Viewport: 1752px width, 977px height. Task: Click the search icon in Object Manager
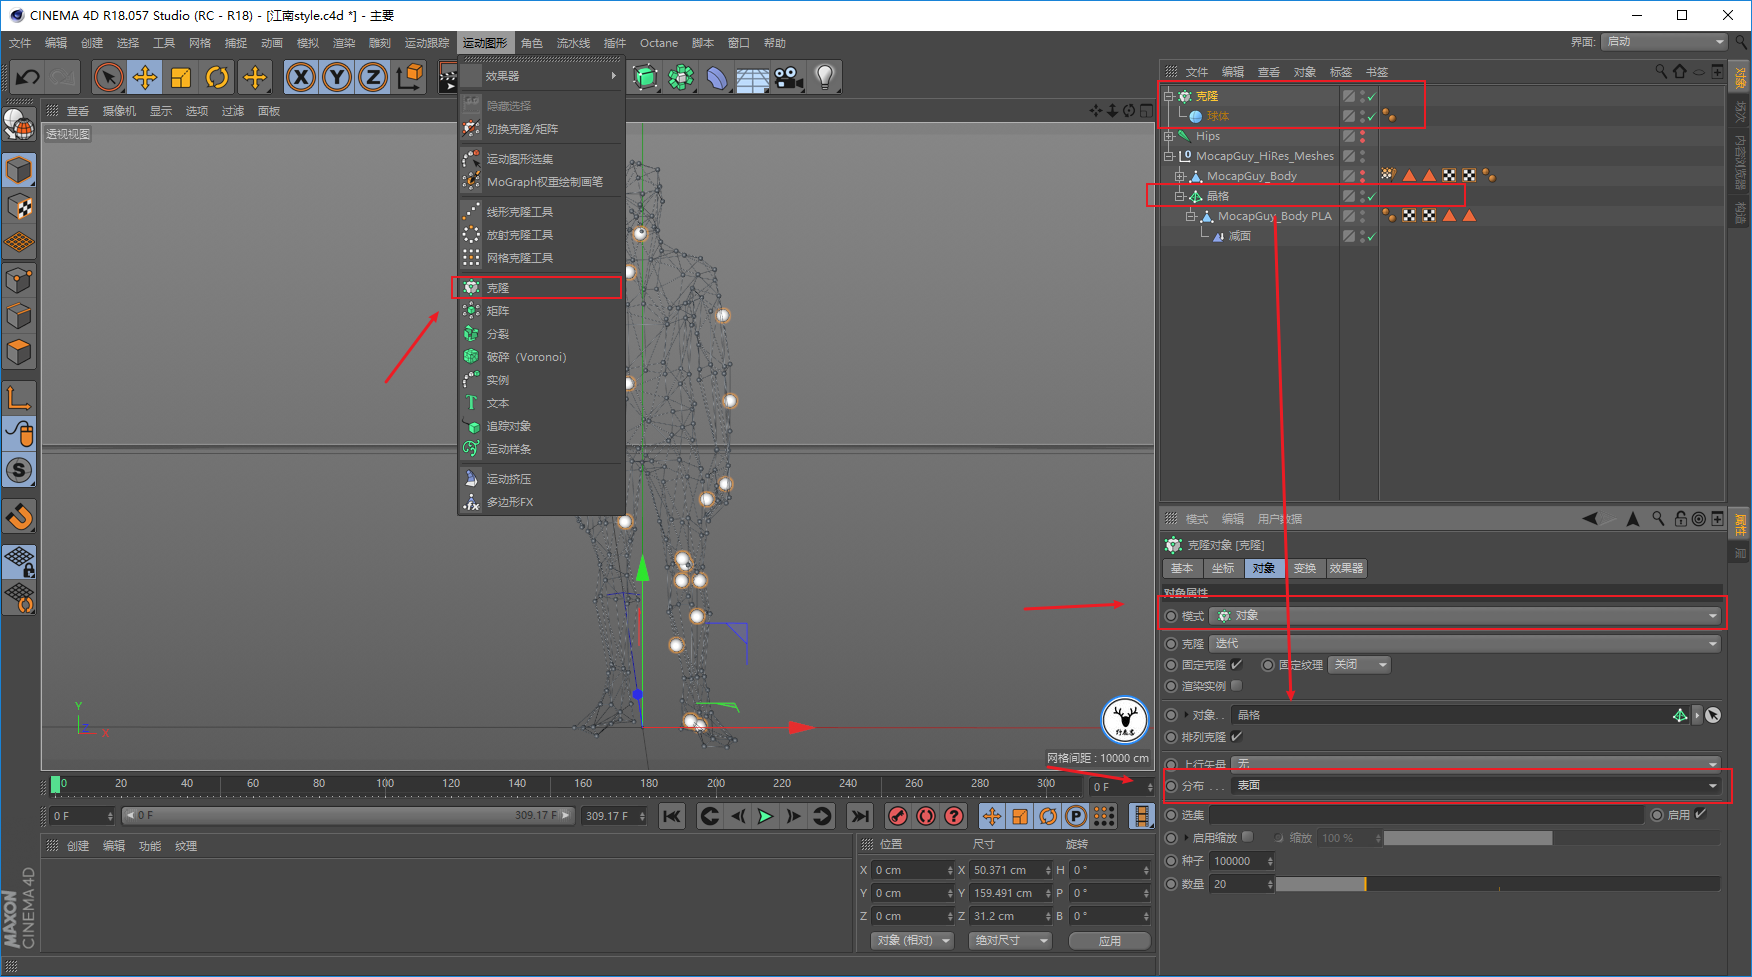click(1661, 71)
